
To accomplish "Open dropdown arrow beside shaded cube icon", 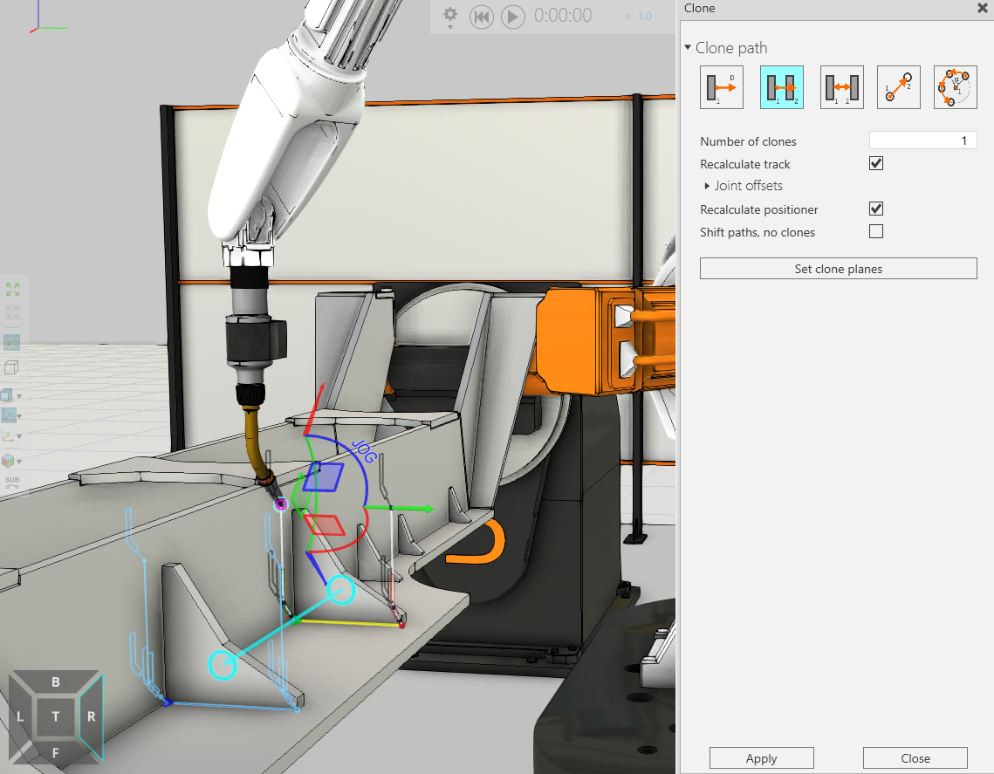I will (19, 396).
